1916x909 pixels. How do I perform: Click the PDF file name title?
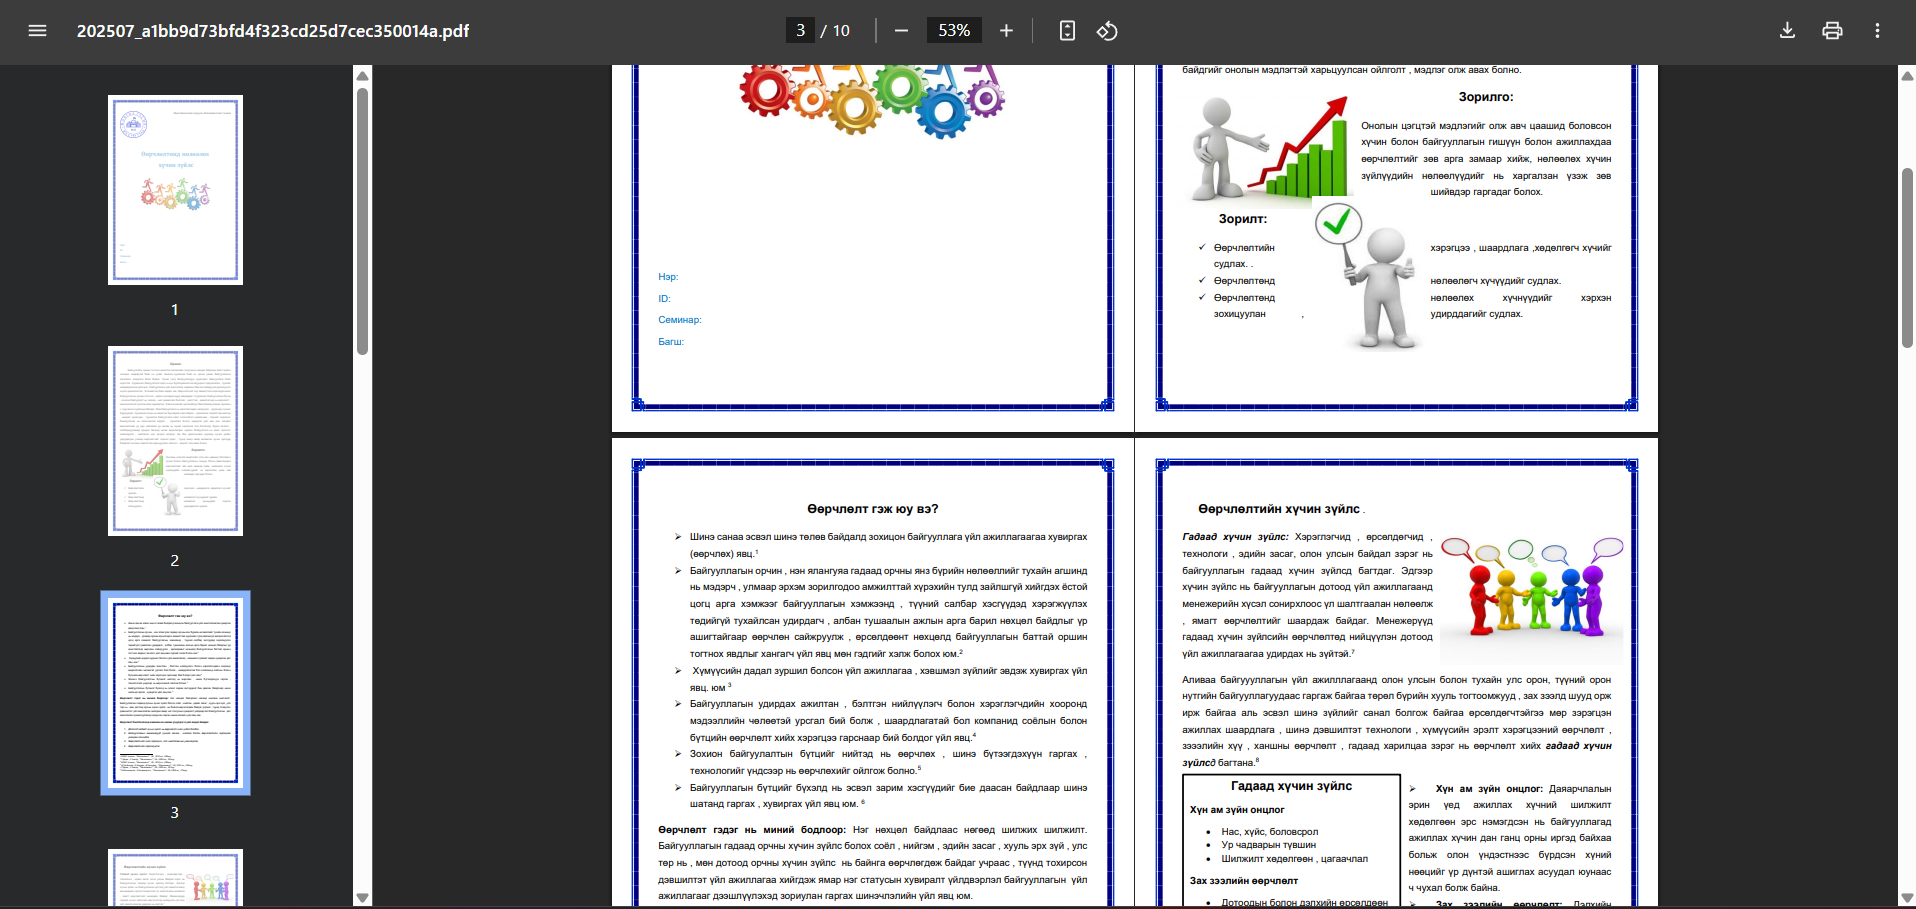273,31
